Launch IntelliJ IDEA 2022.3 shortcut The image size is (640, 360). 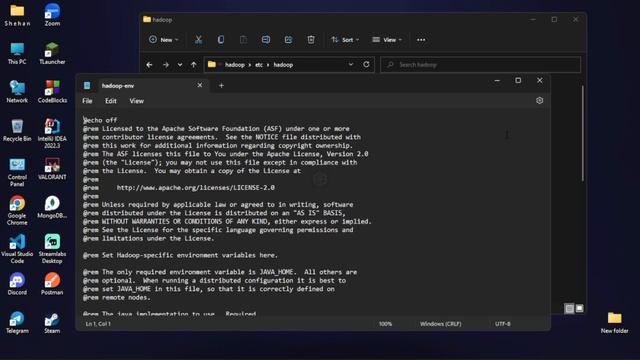(52, 133)
